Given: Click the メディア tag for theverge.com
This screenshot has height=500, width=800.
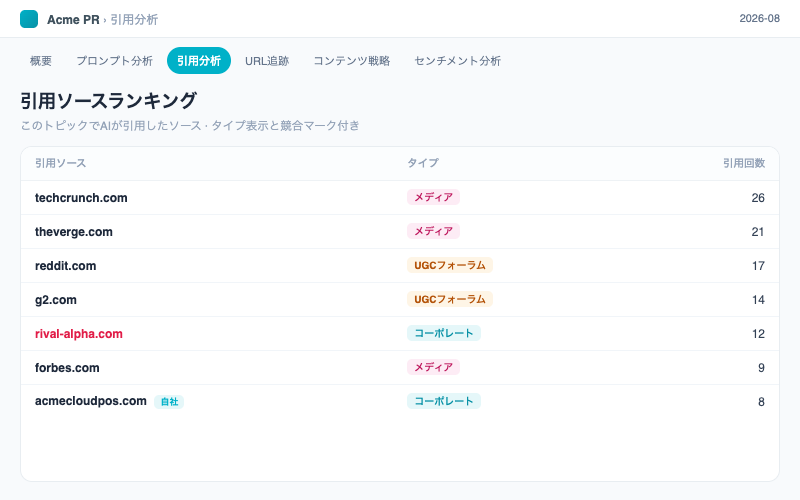Looking at the screenshot, I should click(x=433, y=231).
